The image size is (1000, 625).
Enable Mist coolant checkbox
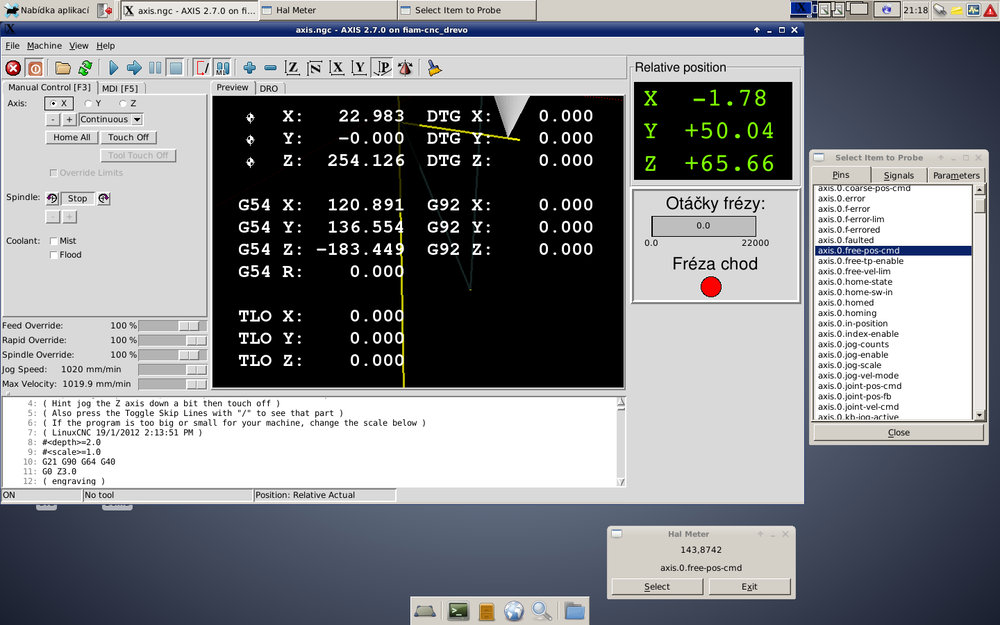[54, 241]
